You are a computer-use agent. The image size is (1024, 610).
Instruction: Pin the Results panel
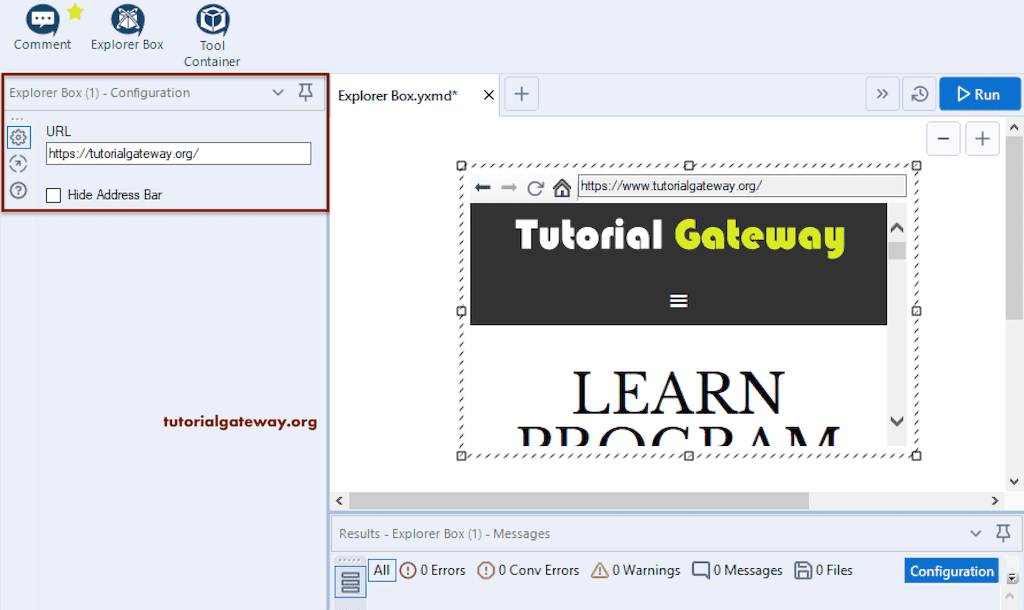1003,533
